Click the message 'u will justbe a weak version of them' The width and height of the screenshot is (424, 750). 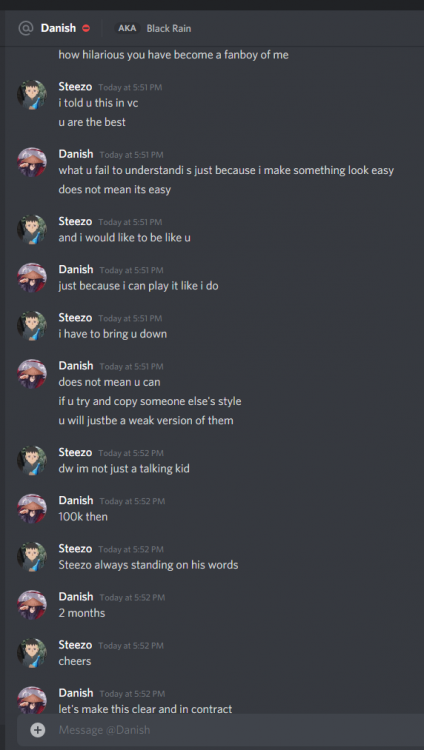[146, 420]
